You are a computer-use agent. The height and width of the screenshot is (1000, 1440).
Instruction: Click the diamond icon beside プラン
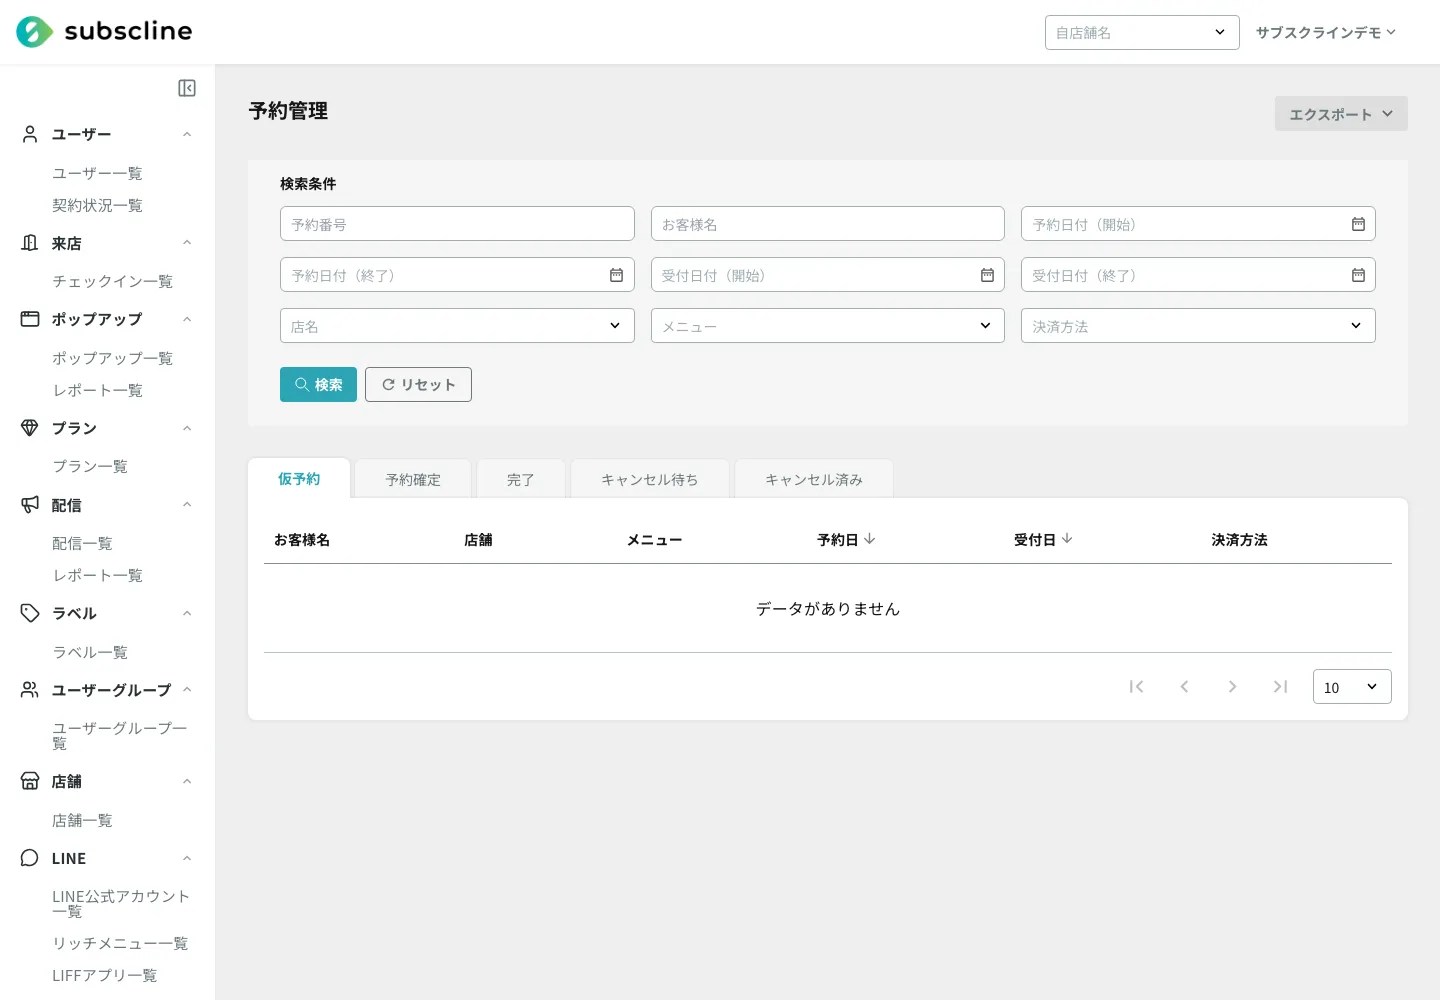coord(30,428)
